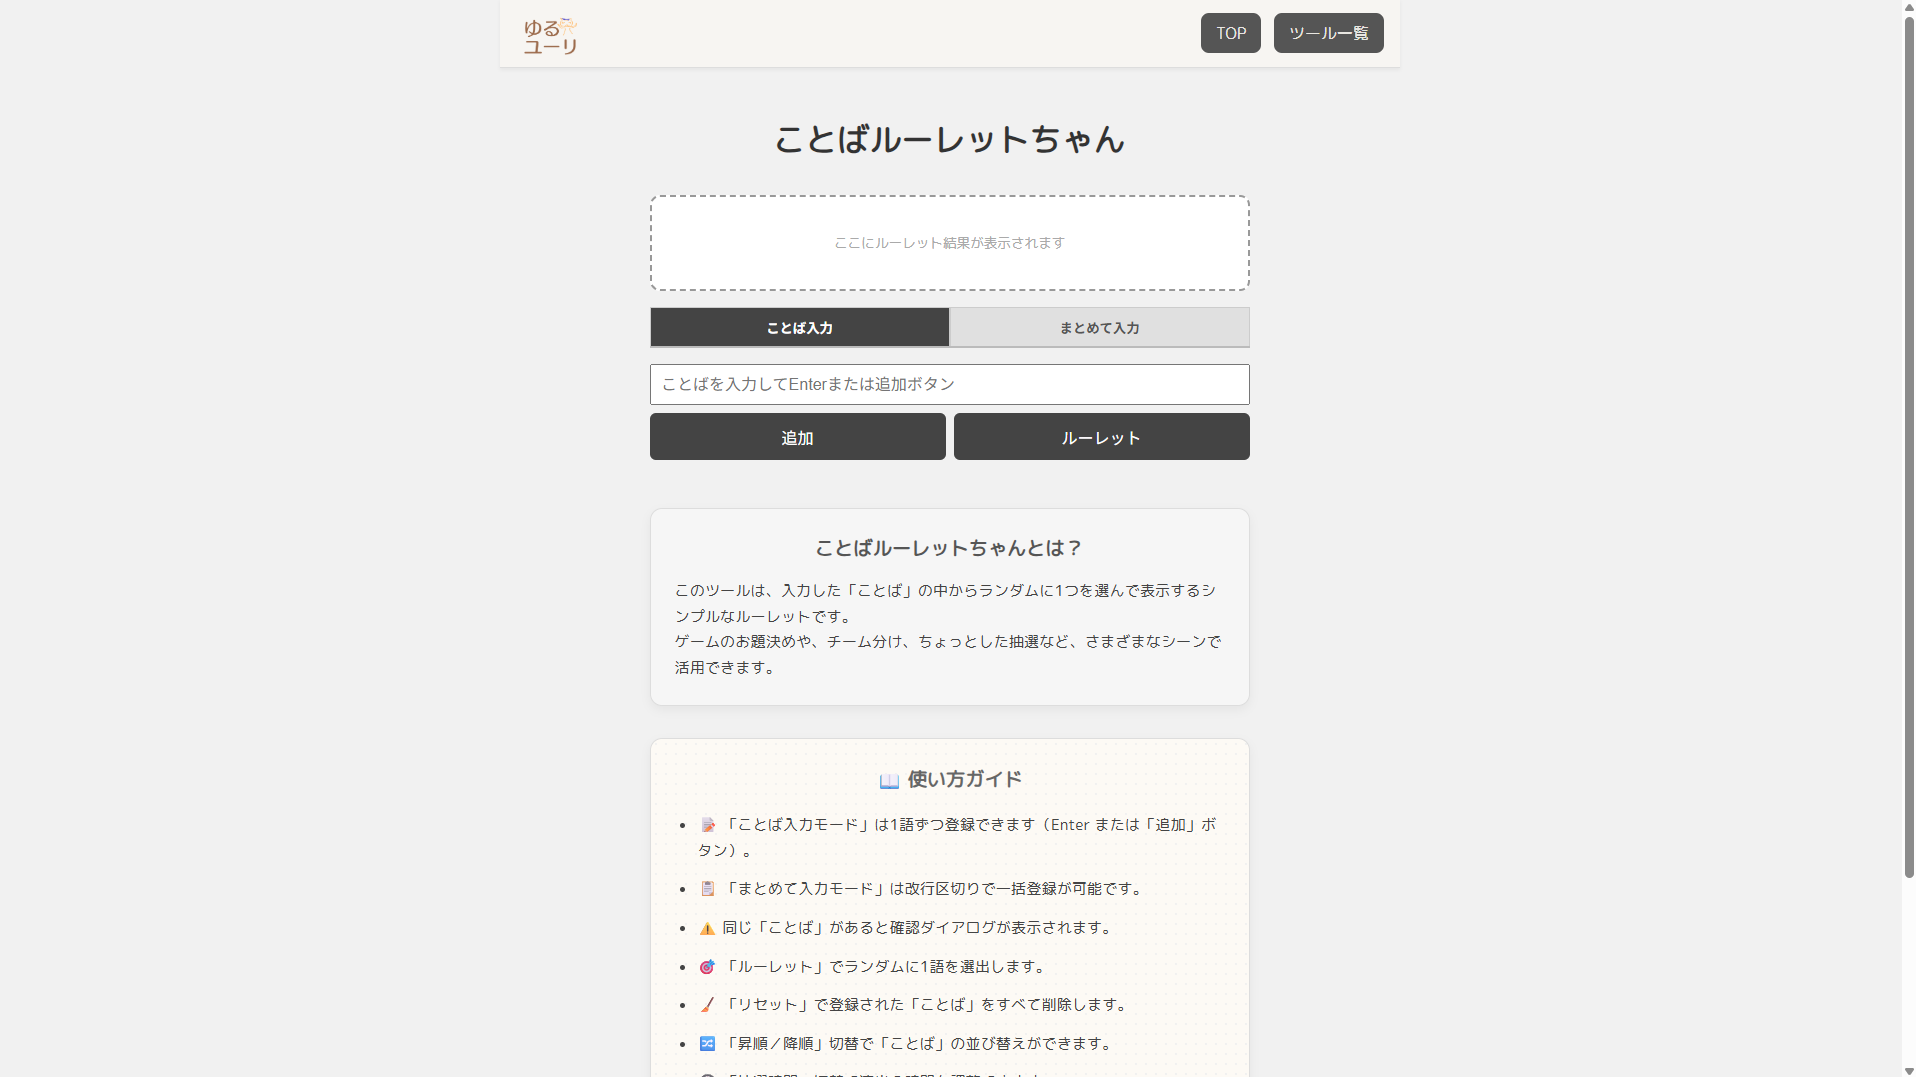Focus the ことばを入力して text field
This screenshot has width=1916, height=1077.
pyautogui.click(x=949, y=385)
